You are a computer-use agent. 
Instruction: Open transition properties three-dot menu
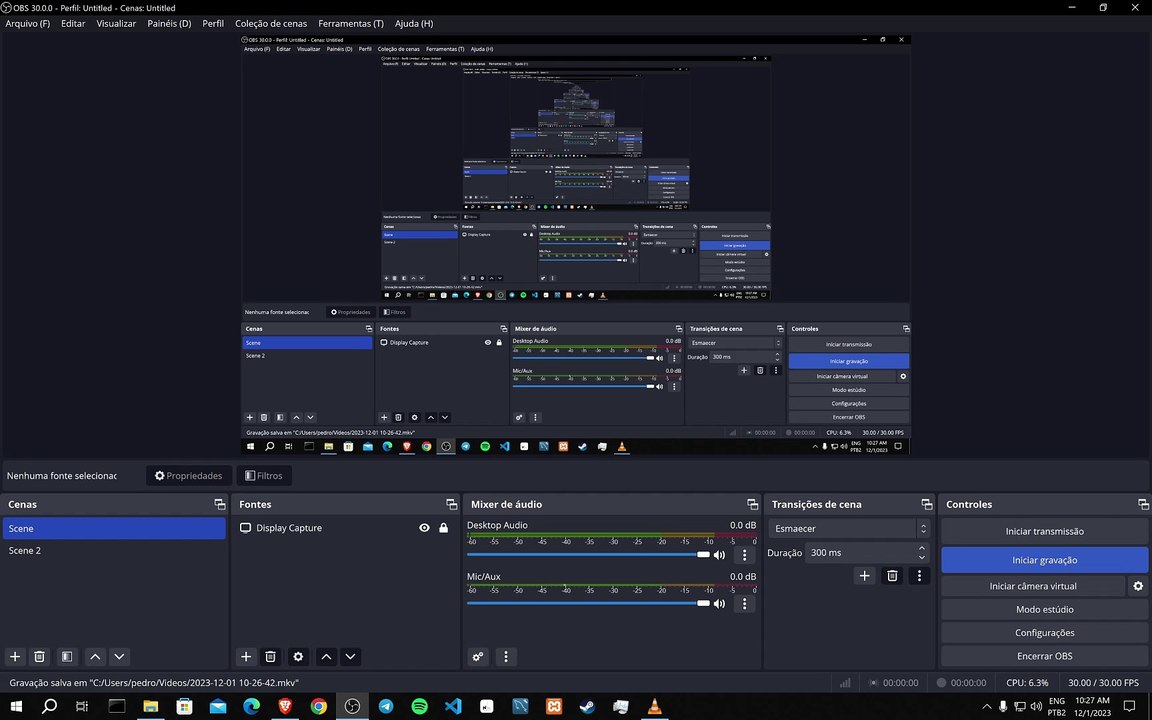919,575
